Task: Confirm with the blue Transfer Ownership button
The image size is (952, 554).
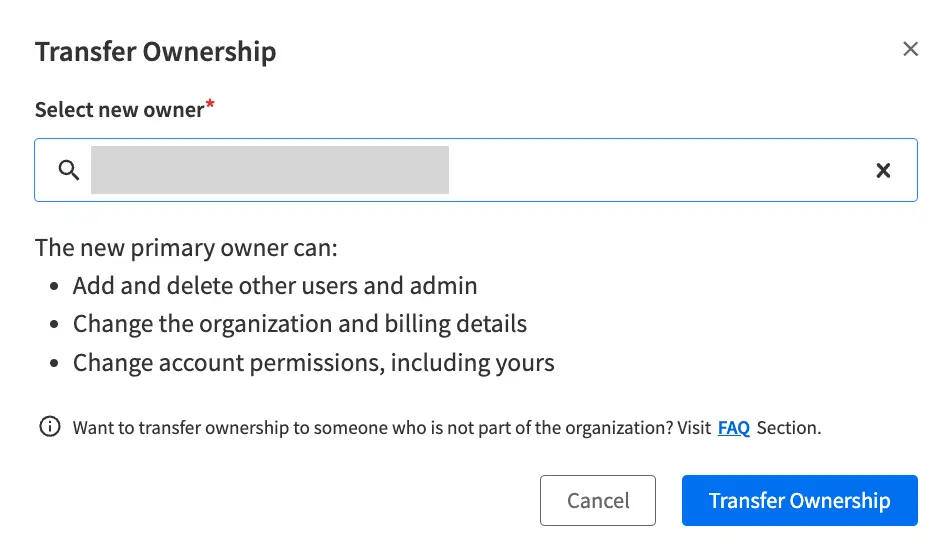Action: 799,501
